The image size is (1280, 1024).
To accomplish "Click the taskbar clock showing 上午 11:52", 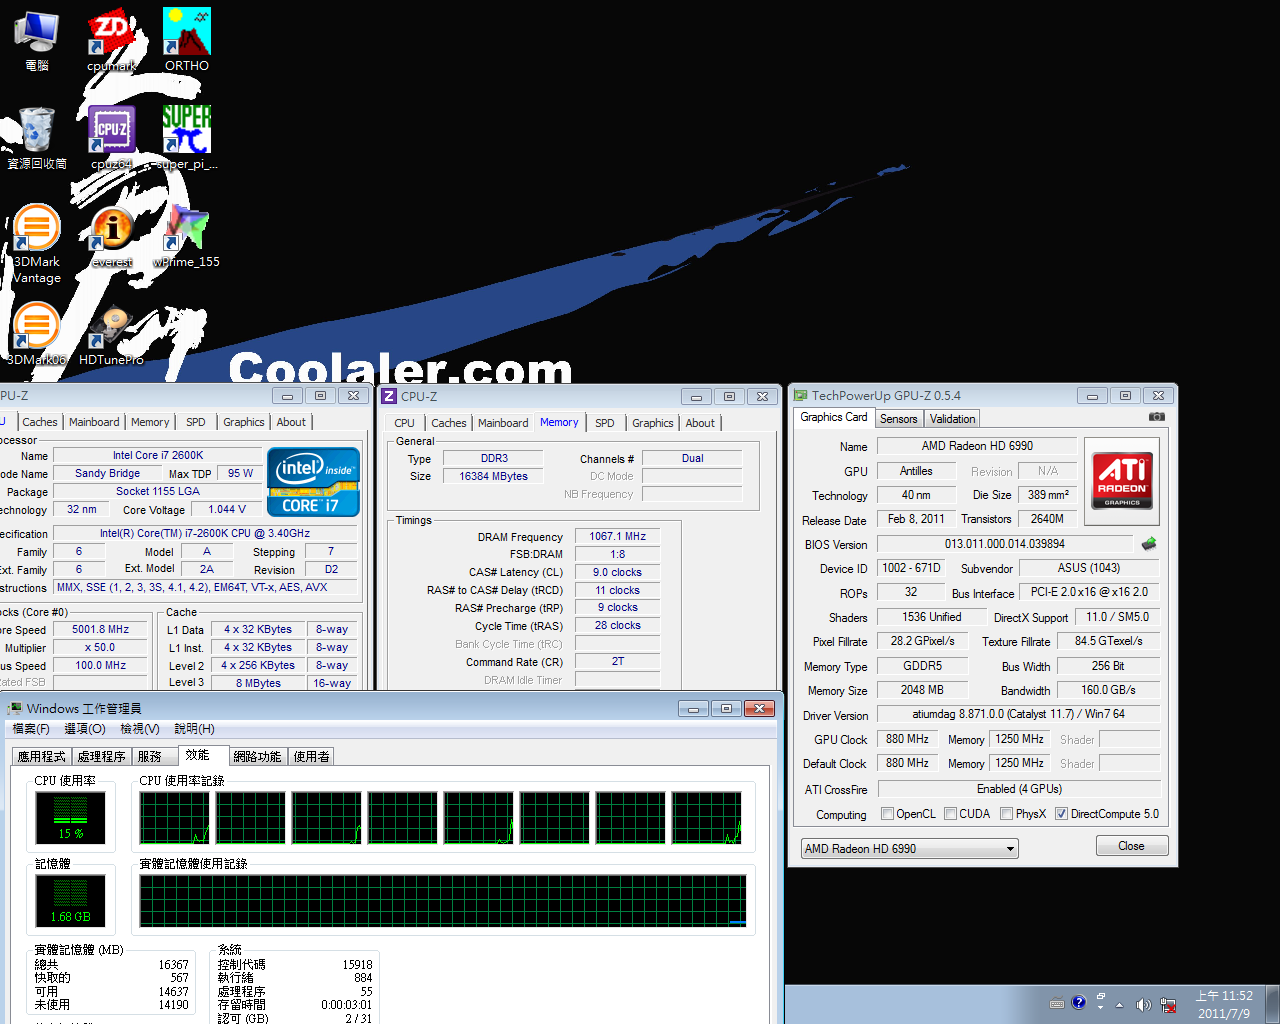I will coord(1224,1004).
